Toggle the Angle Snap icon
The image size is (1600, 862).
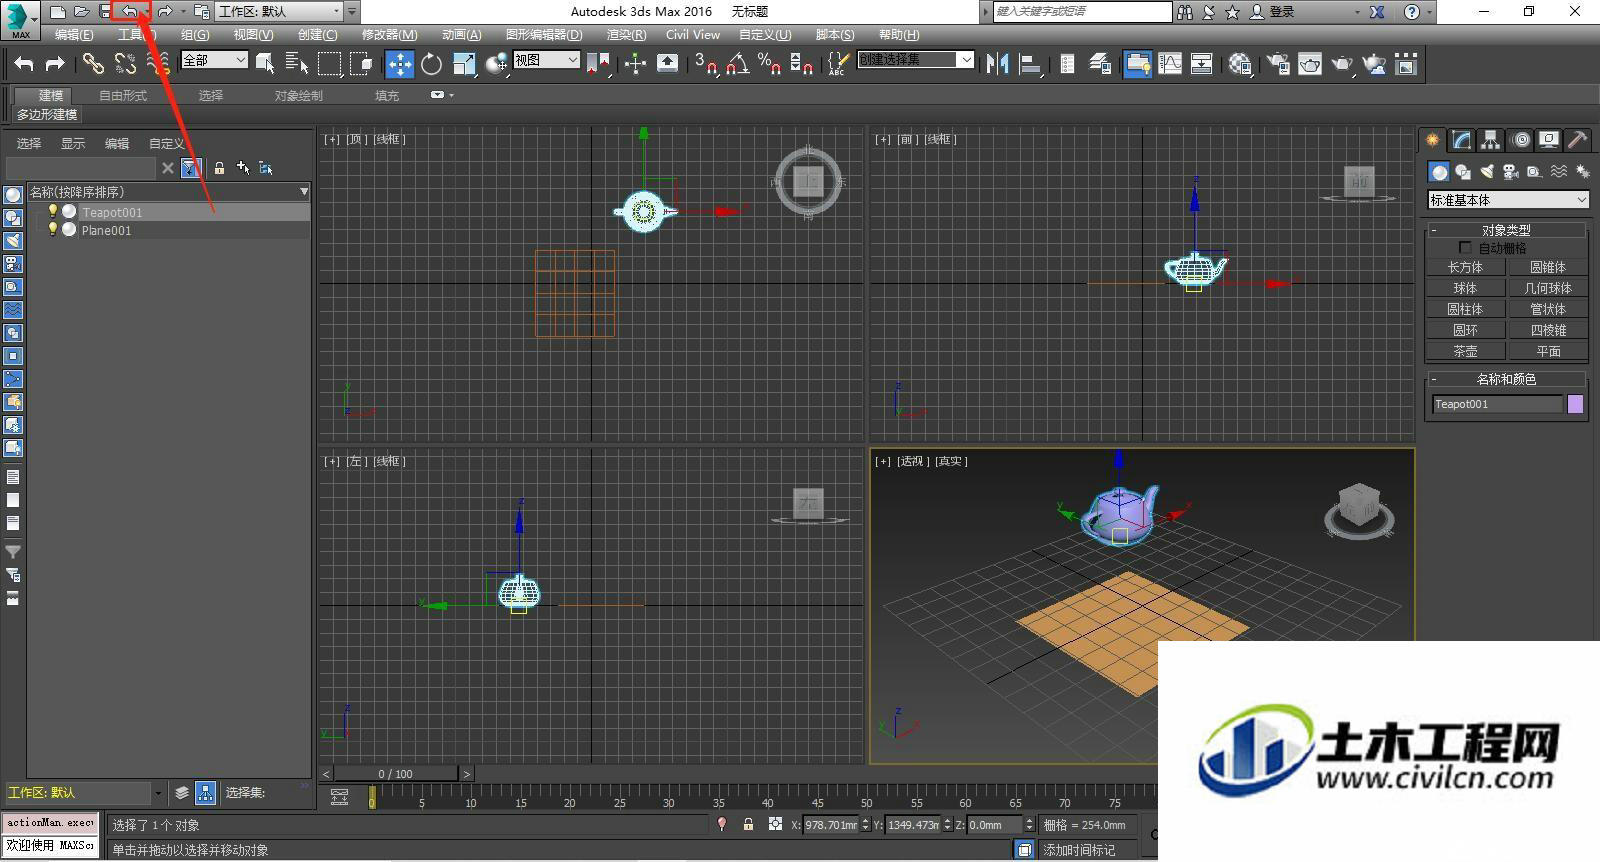738,64
